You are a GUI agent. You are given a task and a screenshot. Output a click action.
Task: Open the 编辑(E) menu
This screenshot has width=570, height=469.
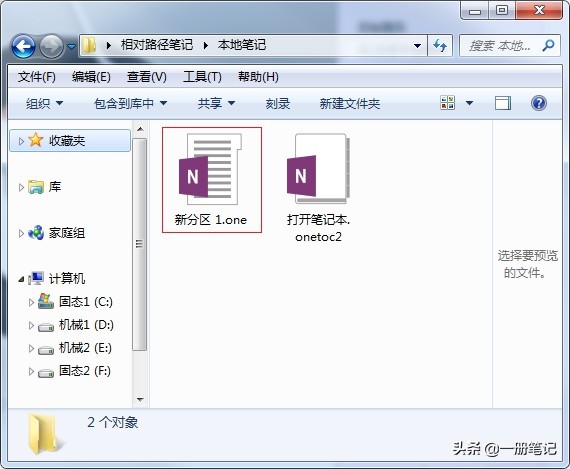tap(91, 77)
